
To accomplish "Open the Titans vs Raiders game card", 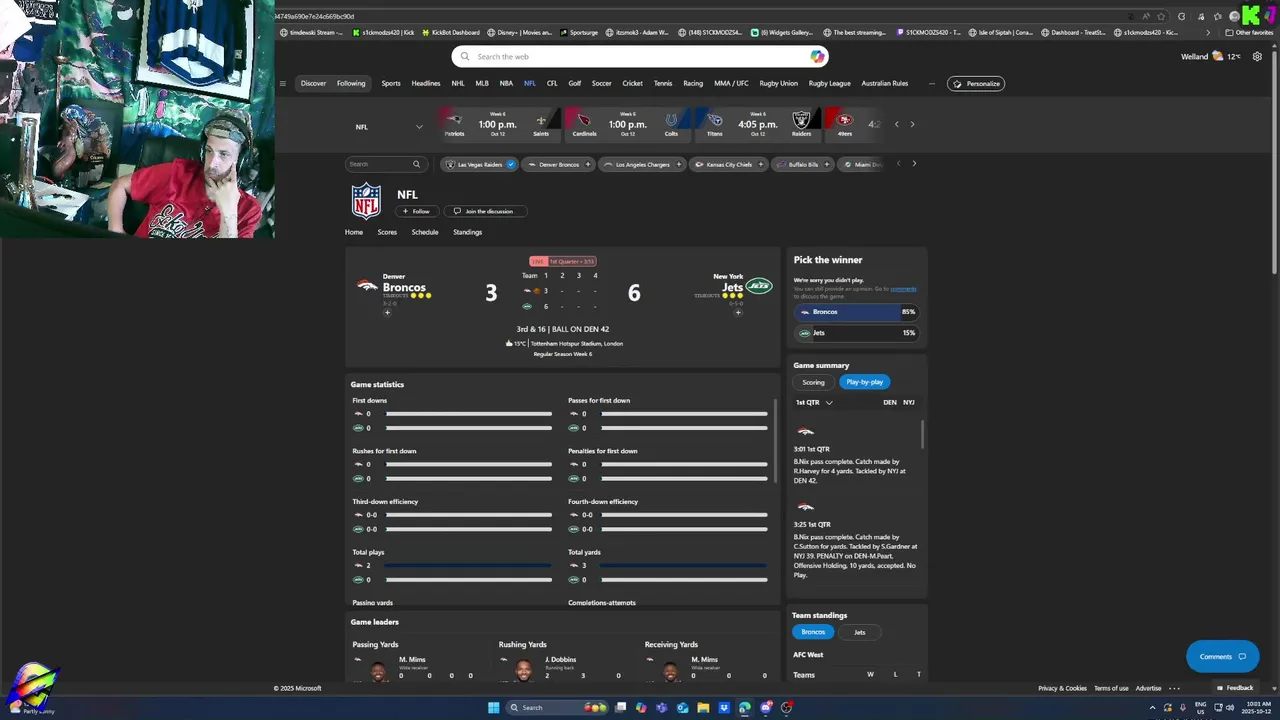I will pyautogui.click(x=757, y=124).
